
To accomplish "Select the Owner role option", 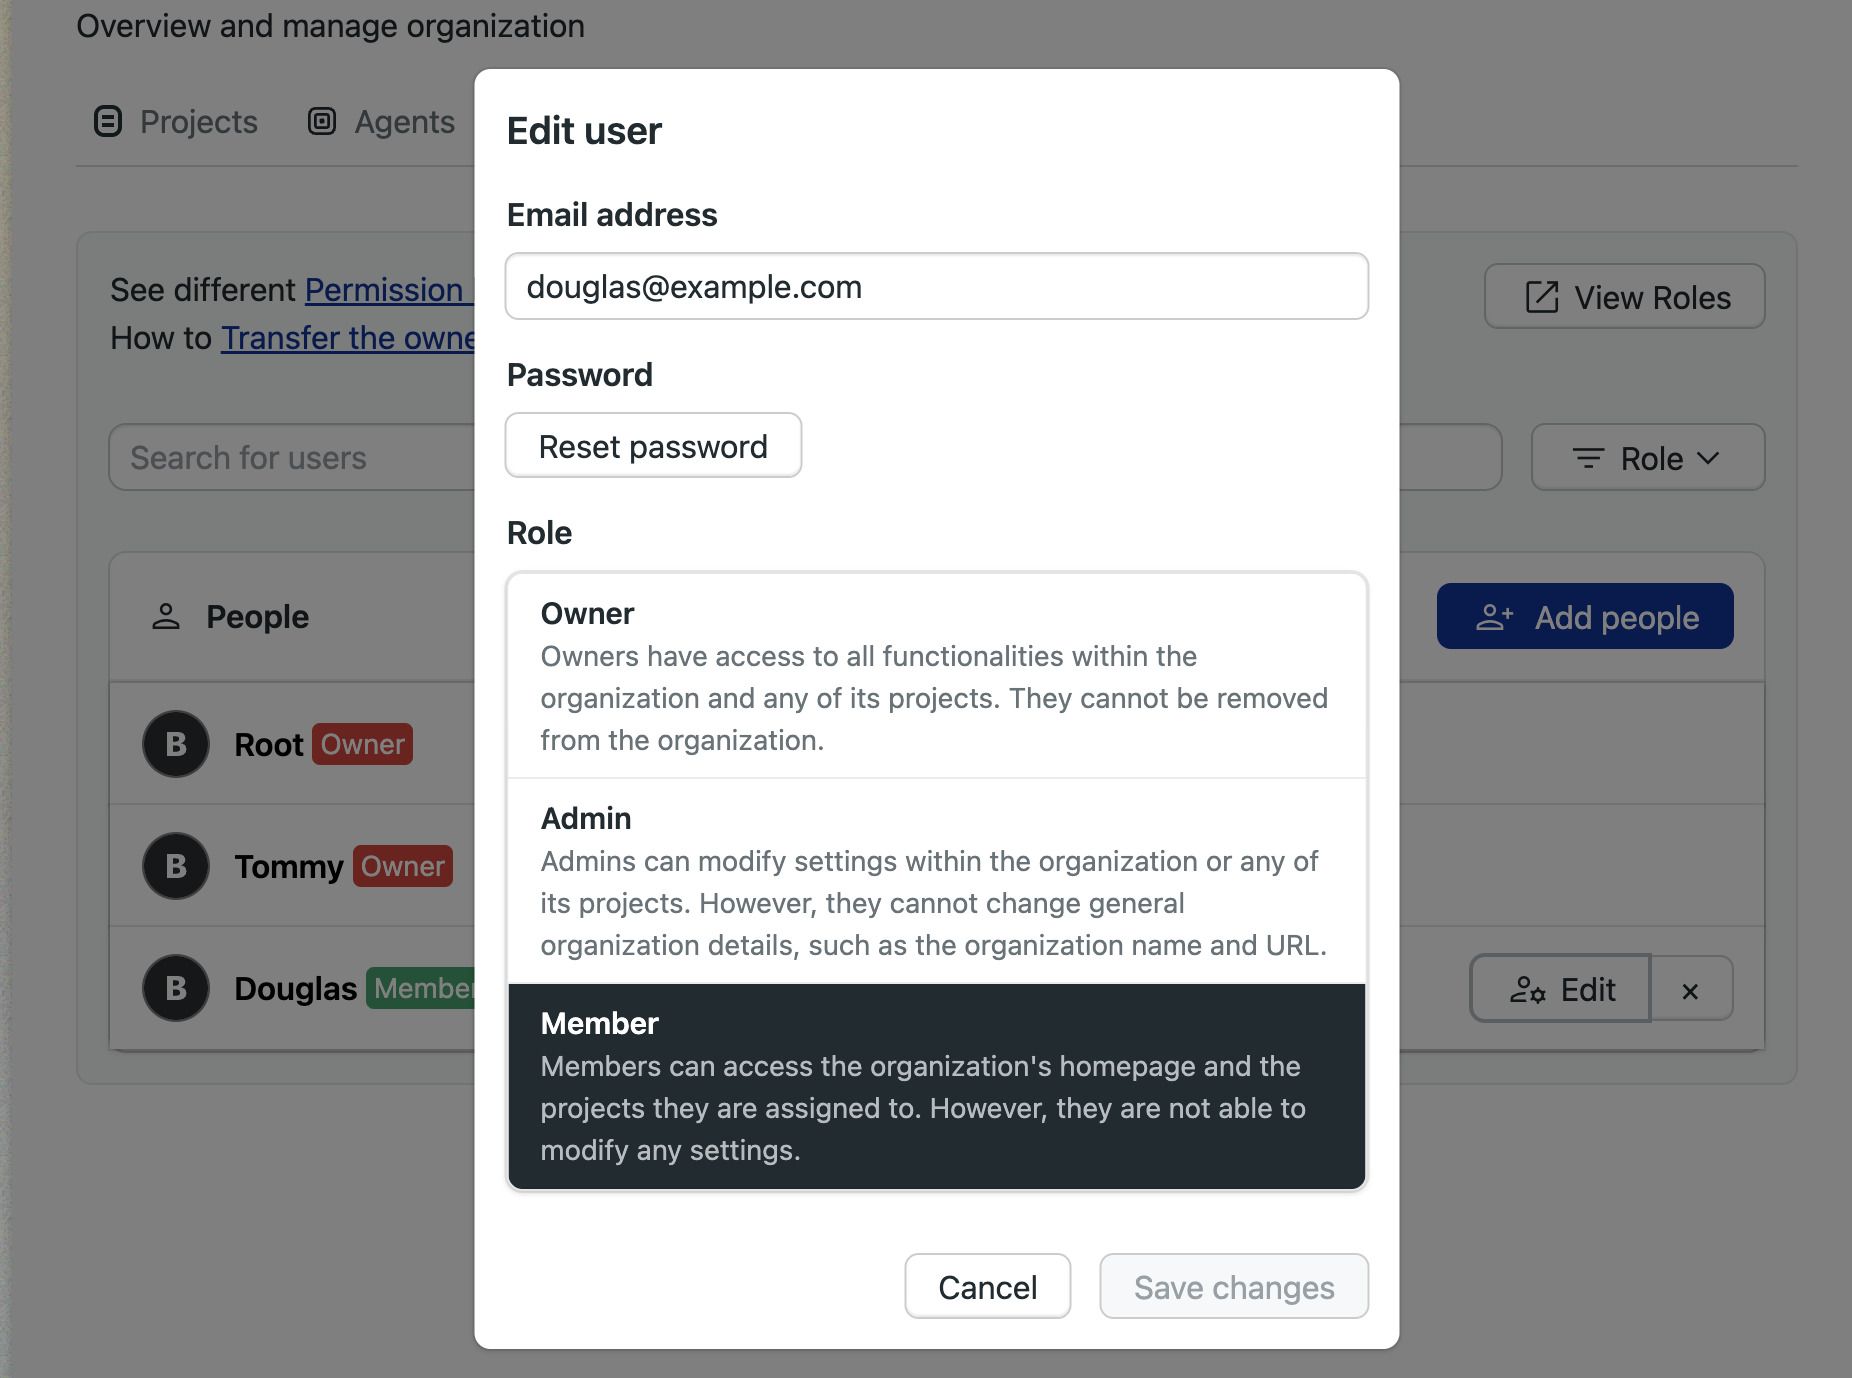I will tap(937, 676).
